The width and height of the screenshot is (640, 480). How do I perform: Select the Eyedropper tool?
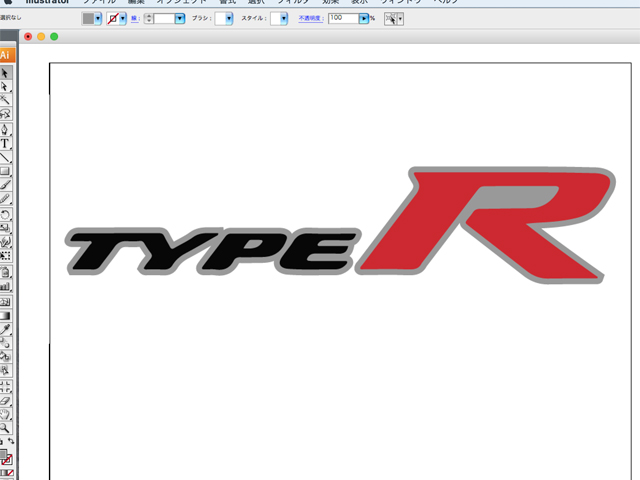click(5, 329)
